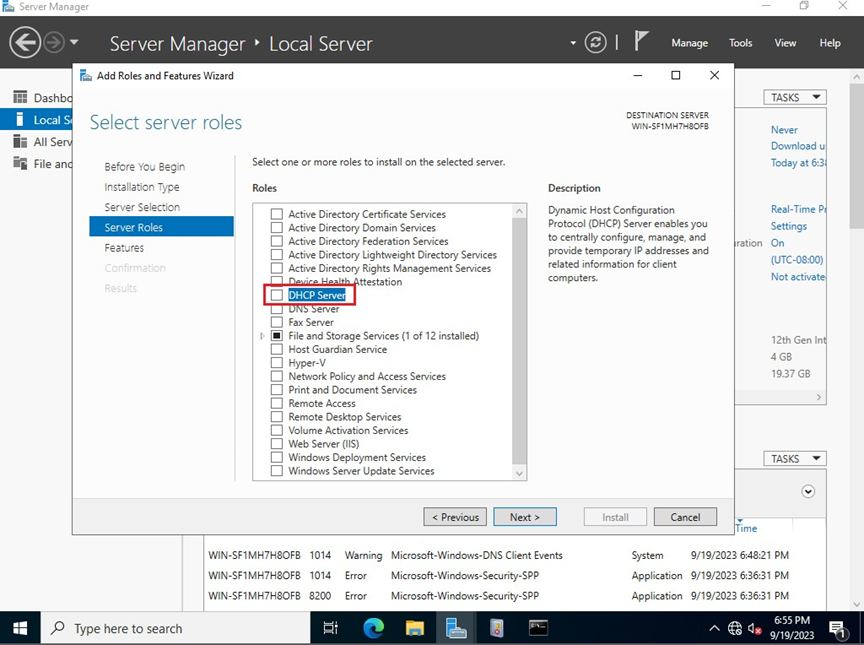Screen dimensions: 864x645
Task: Click the Never link in Properties
Action: tap(784, 130)
